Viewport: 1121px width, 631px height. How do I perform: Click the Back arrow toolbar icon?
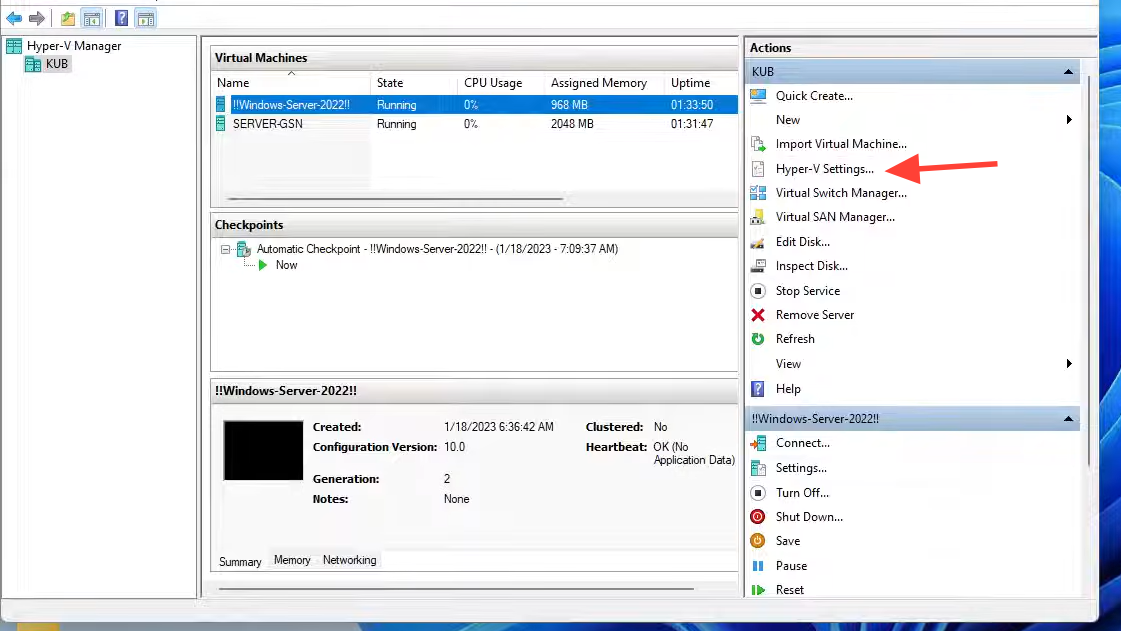point(14,19)
